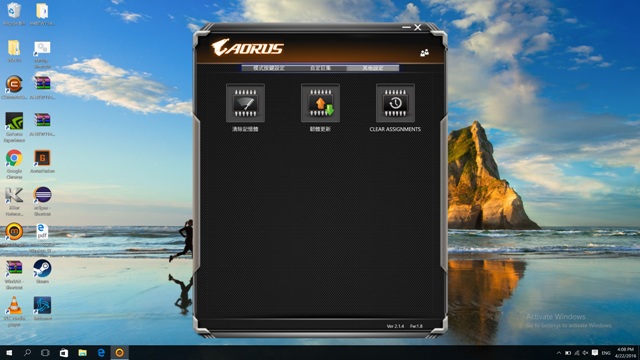Open Task View on the taskbar

[45, 353]
